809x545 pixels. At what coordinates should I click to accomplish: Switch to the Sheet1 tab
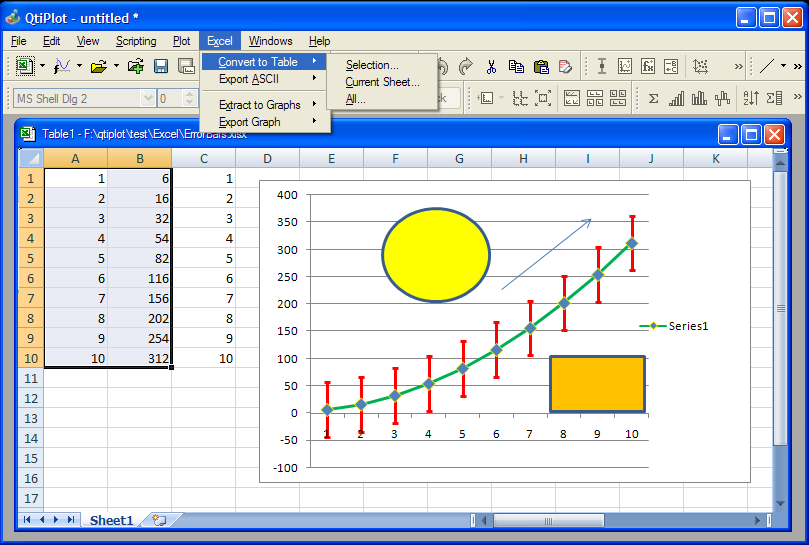(110, 520)
